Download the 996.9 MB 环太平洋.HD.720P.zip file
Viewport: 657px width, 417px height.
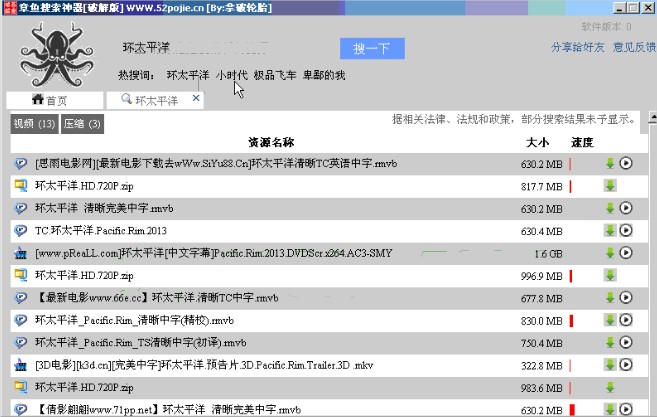(610, 275)
